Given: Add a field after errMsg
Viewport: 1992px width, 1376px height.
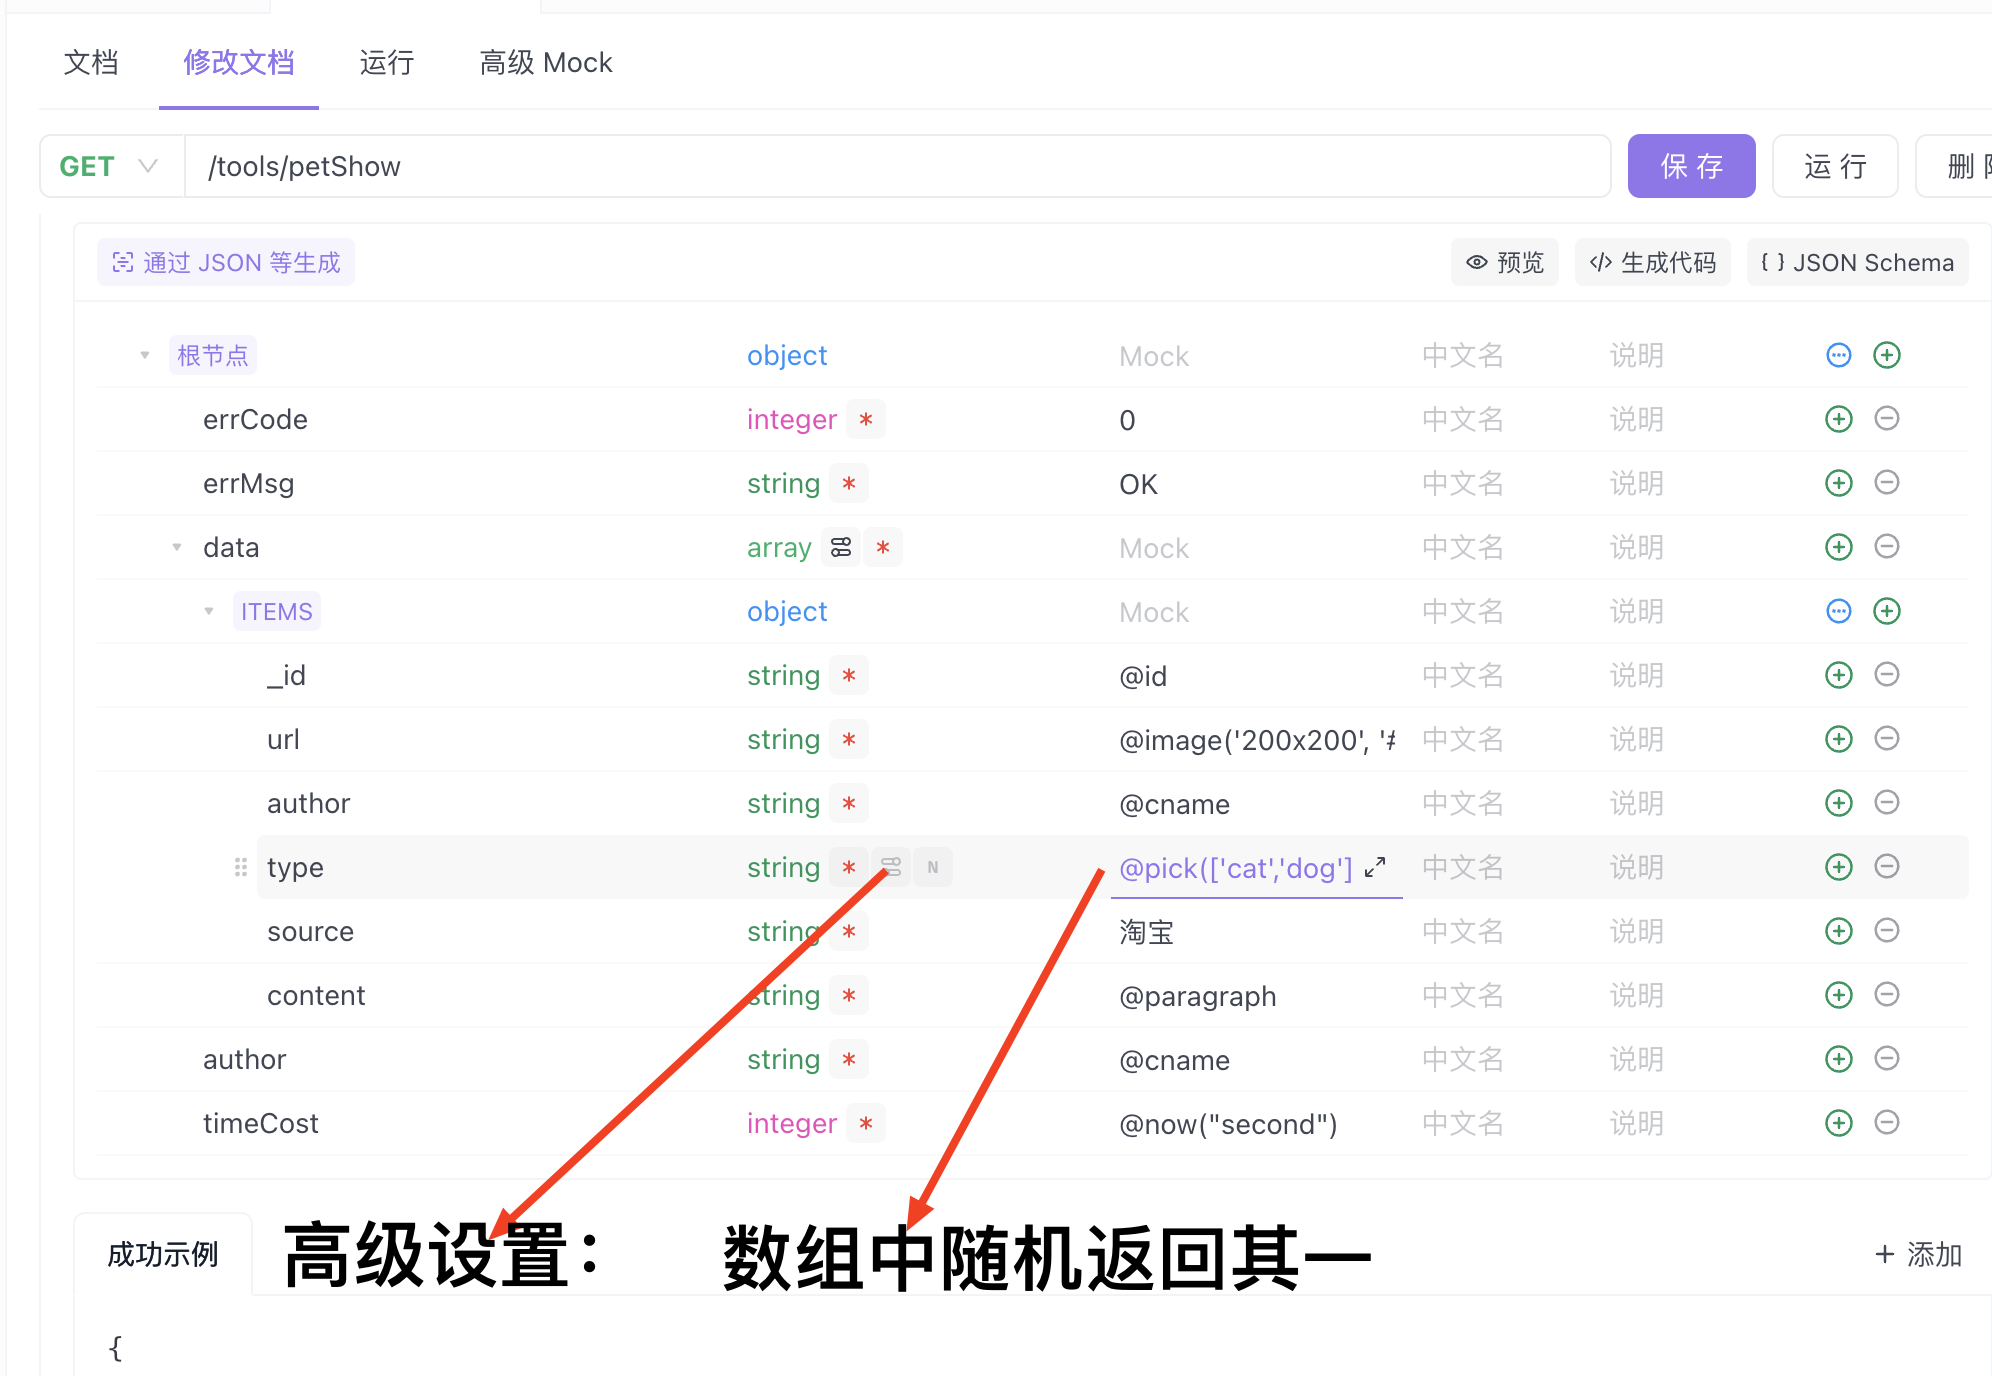Looking at the screenshot, I should (x=1838, y=483).
